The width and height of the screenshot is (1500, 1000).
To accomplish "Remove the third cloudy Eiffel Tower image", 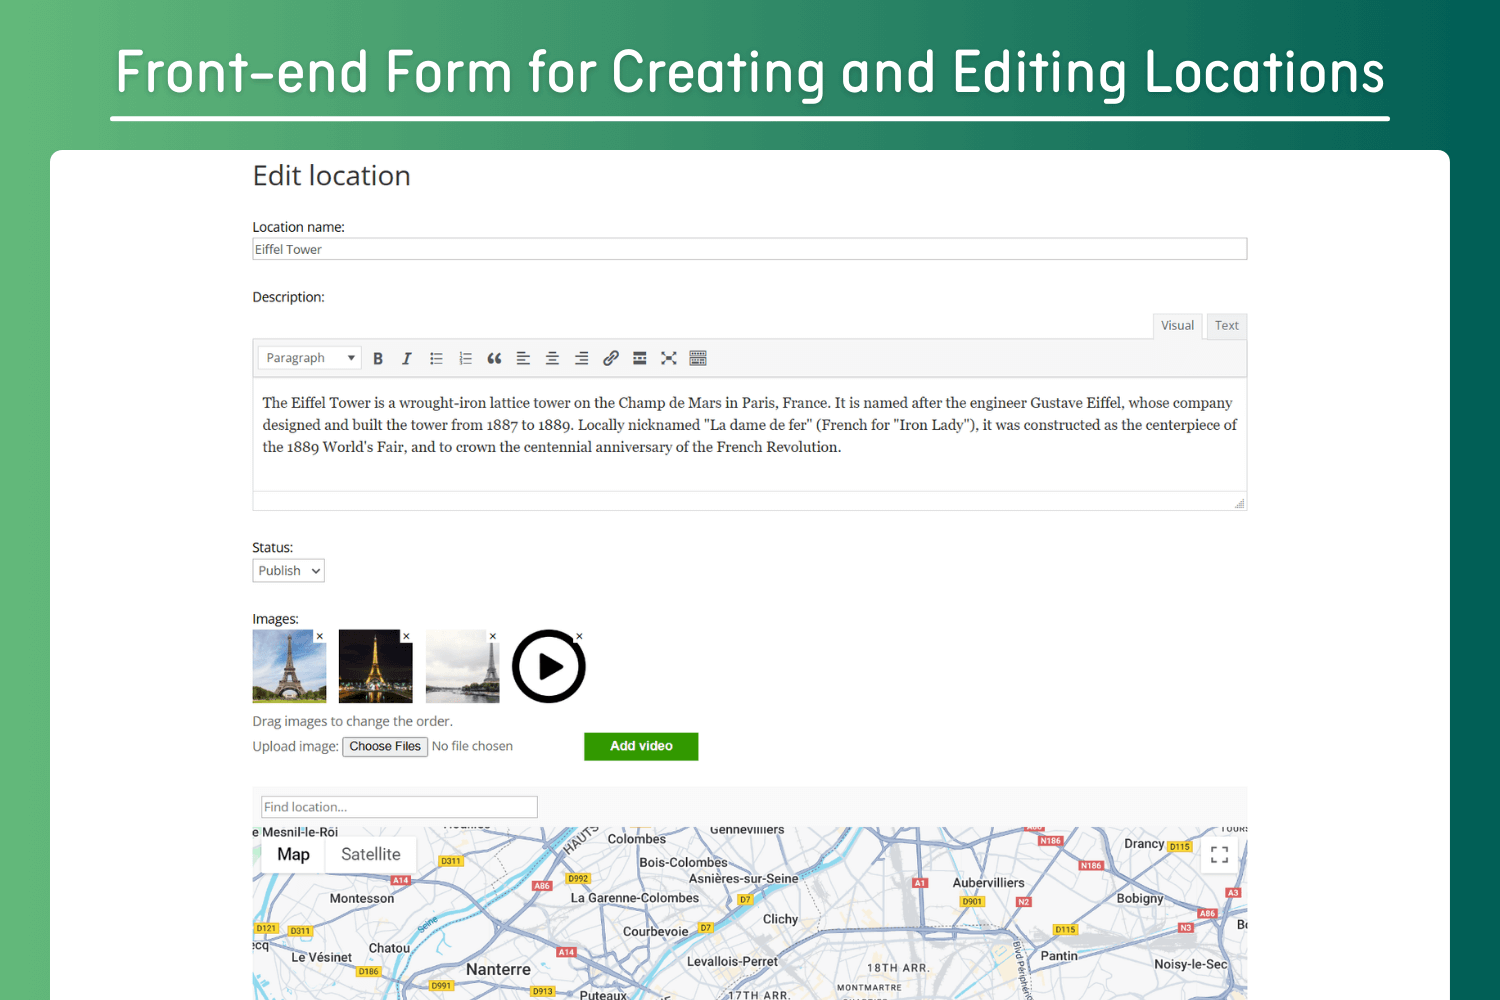I will pos(493,636).
